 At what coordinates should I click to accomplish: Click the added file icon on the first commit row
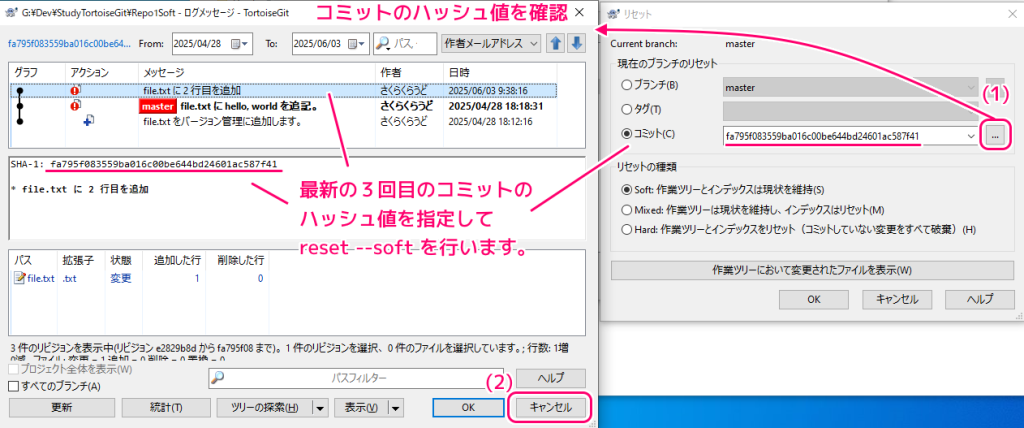coord(89,120)
